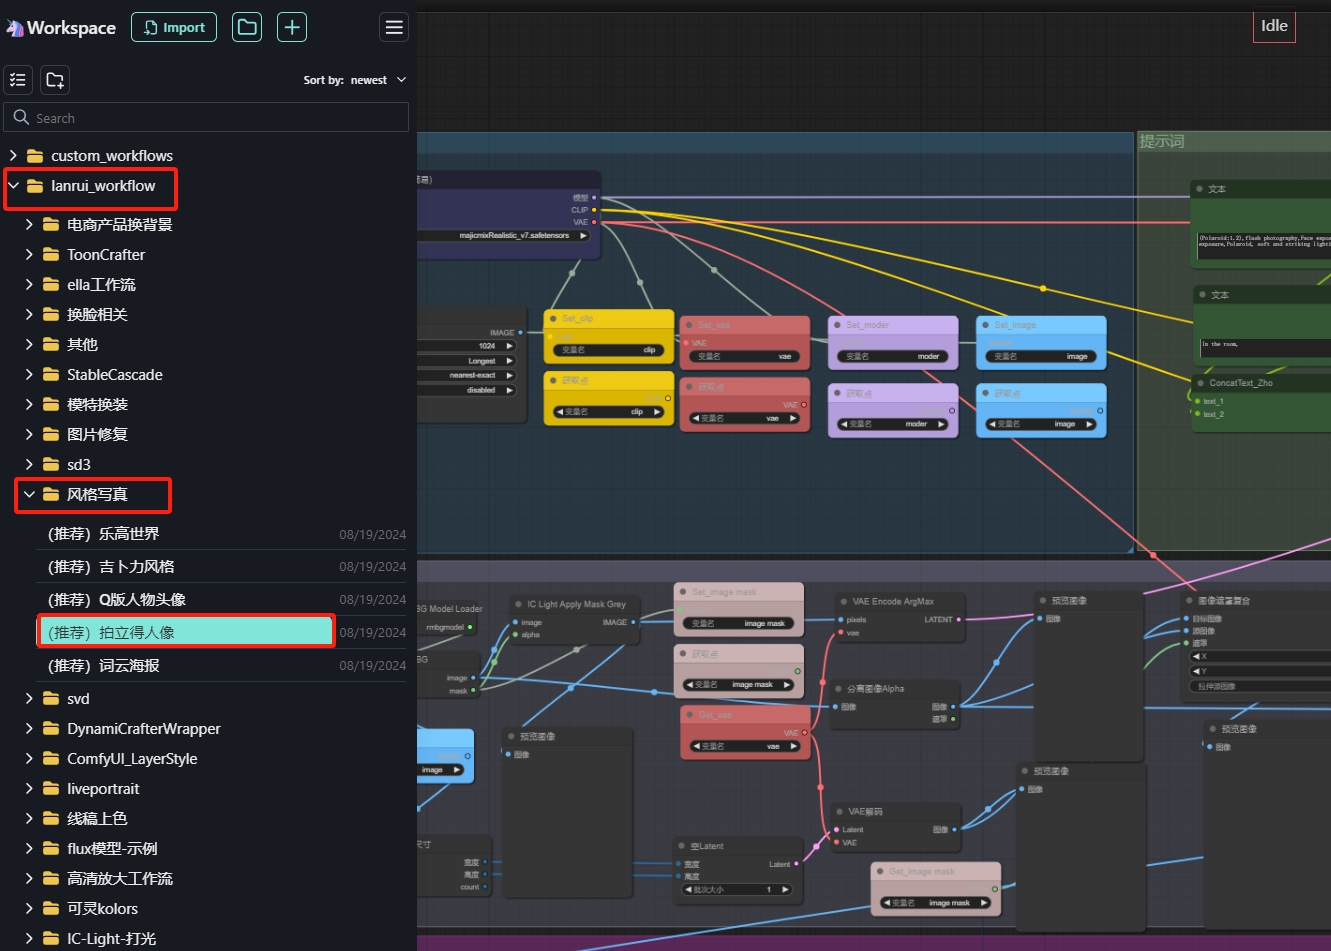Open the hamburger menu in Workspace header
Screen dimensions: 1331x951
coord(394,27)
